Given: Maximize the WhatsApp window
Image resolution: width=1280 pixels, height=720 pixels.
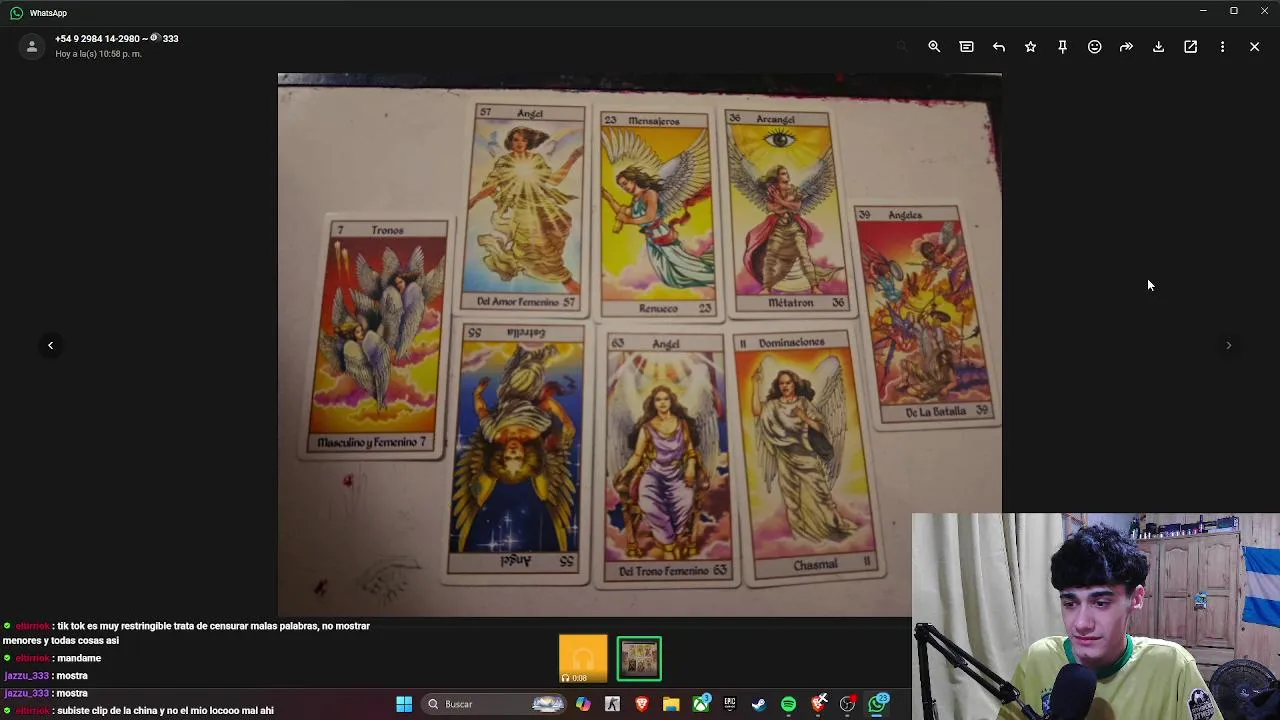Looking at the screenshot, I should coord(1234,11).
